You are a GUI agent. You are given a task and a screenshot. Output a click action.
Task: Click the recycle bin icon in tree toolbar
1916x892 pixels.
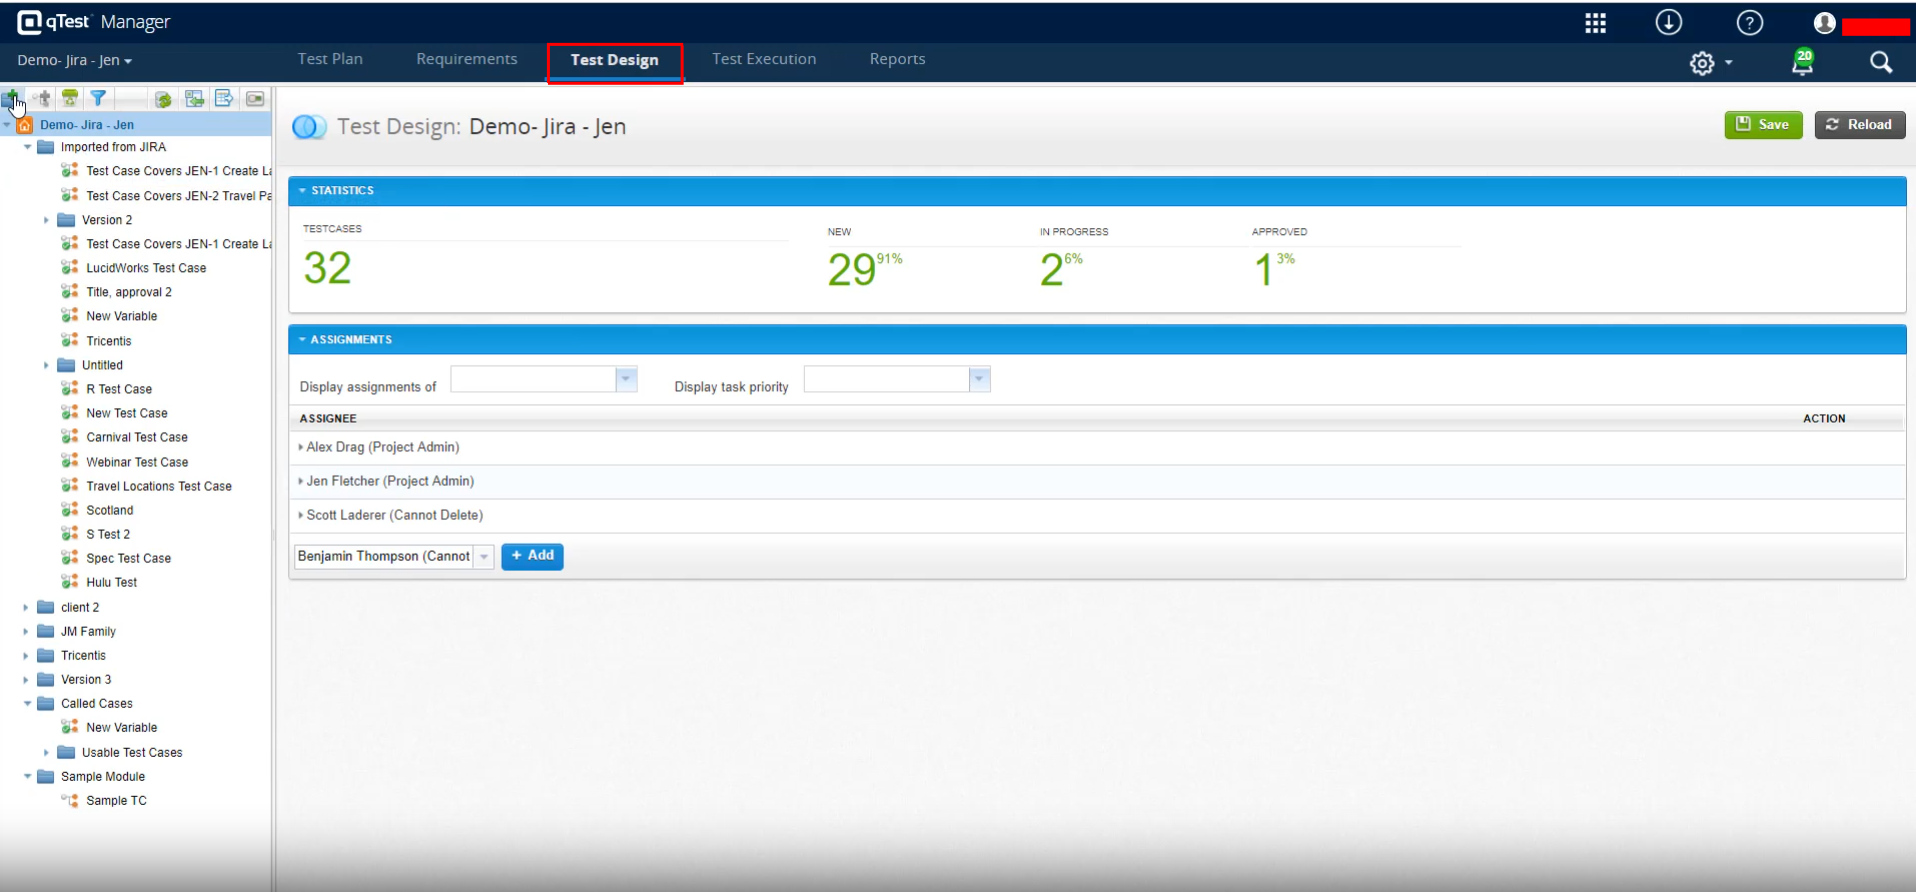point(70,98)
